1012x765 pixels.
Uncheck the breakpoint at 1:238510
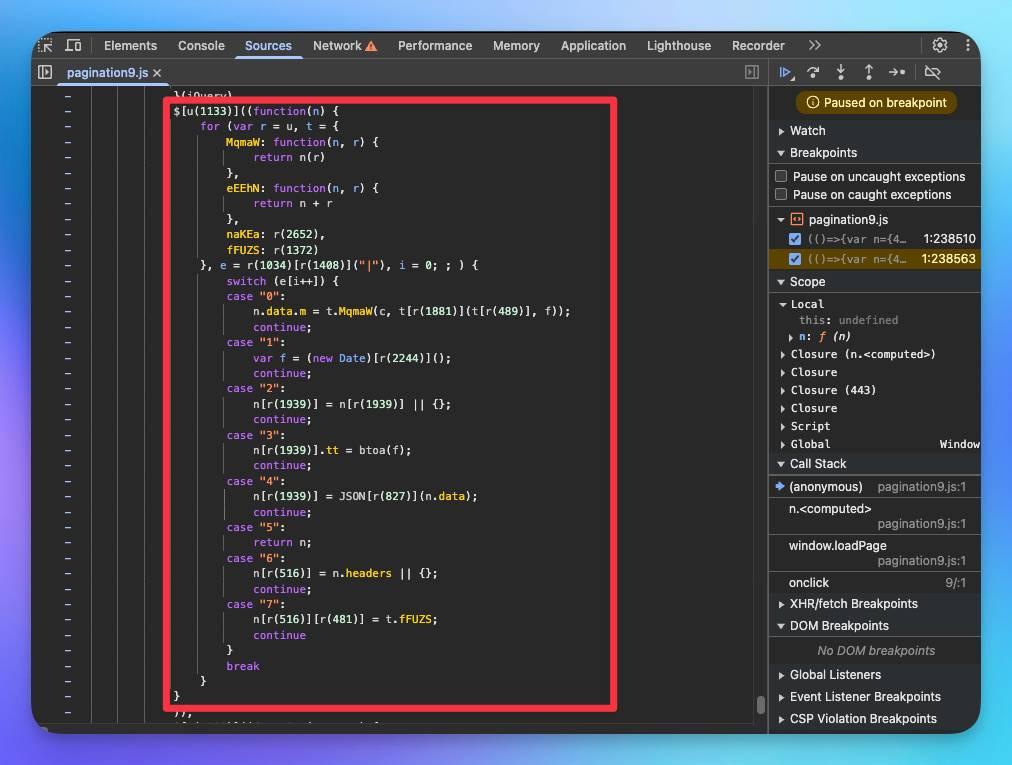click(x=795, y=239)
